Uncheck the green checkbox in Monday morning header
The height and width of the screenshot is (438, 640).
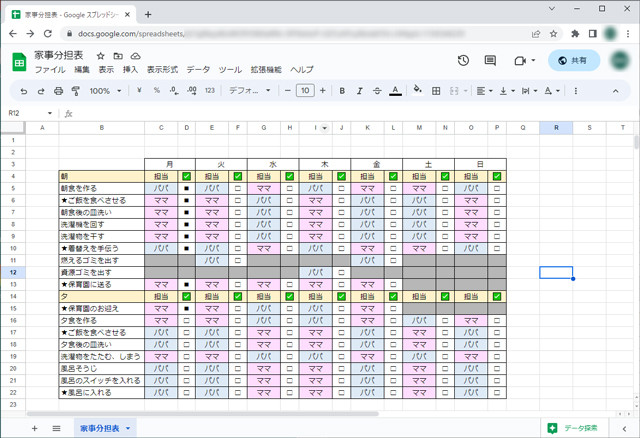click(x=186, y=177)
